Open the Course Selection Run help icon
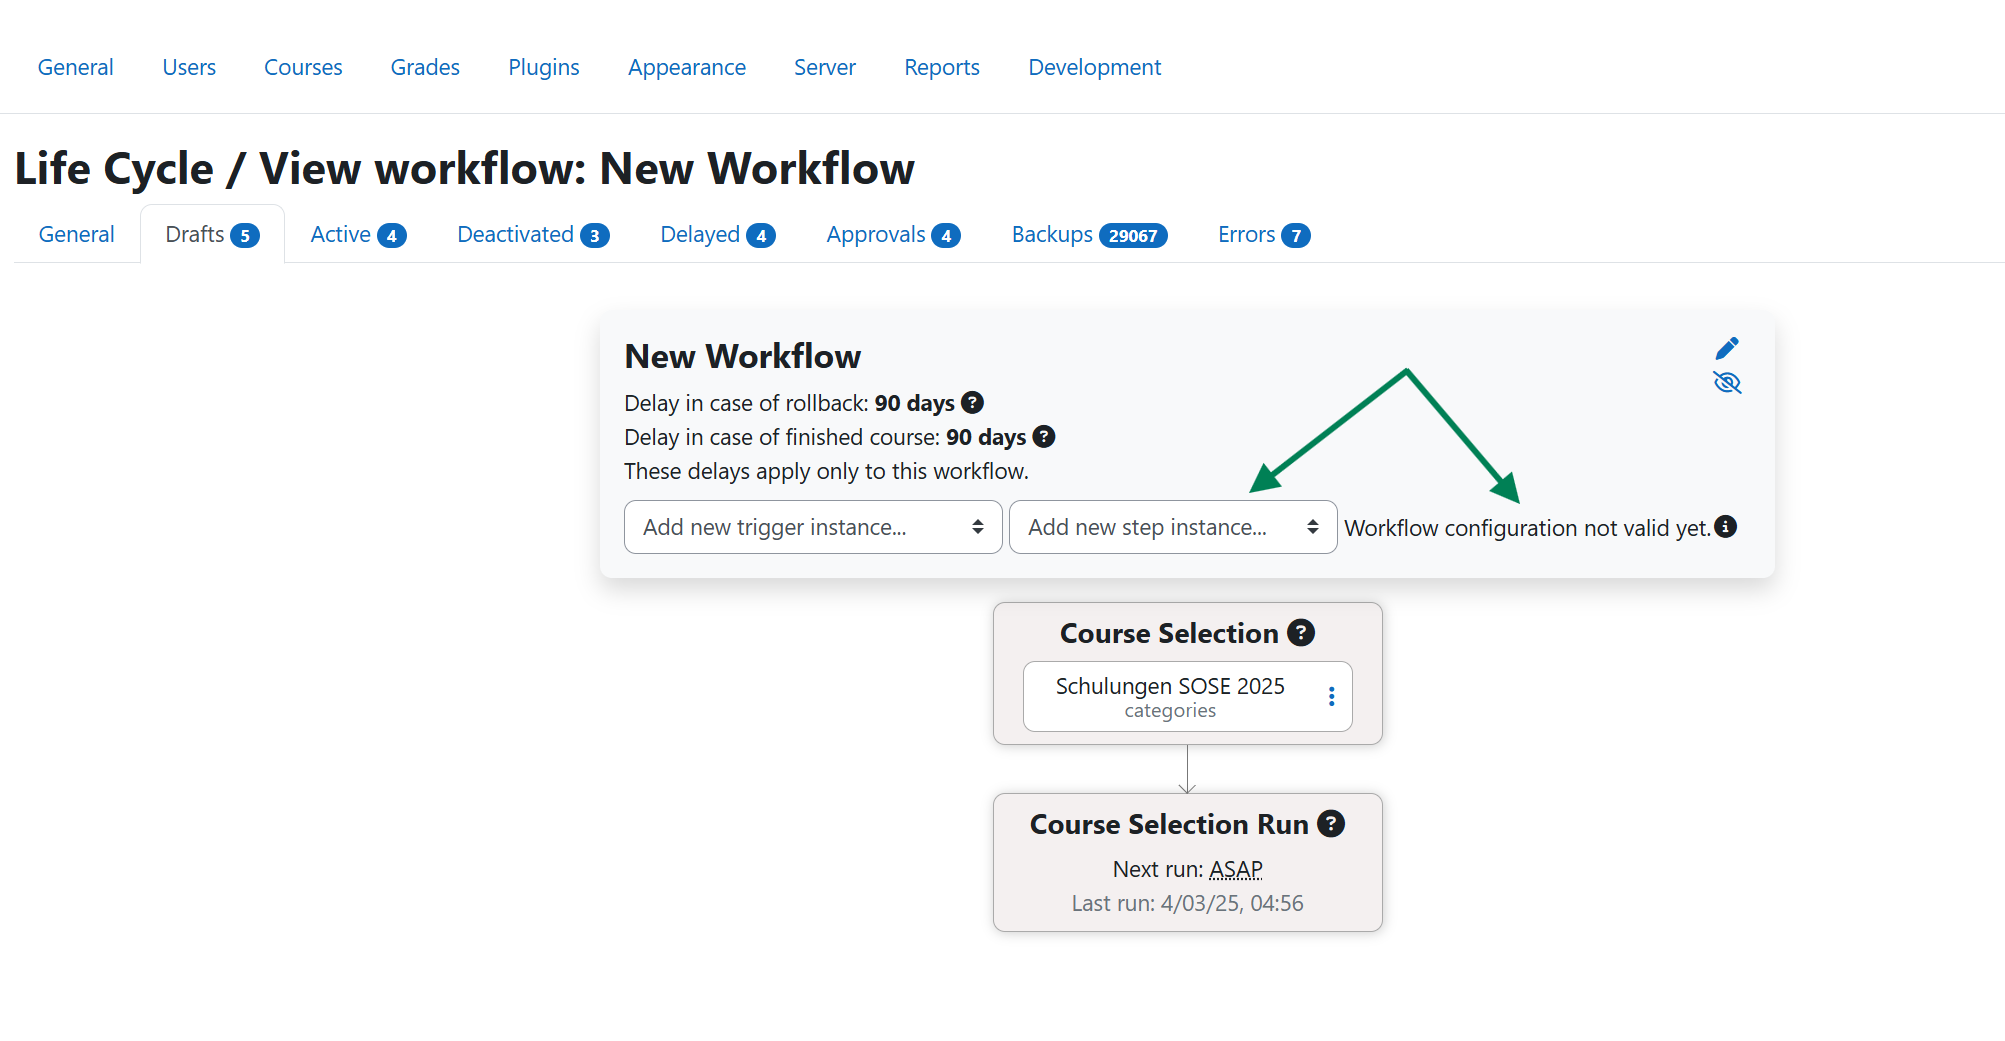The width and height of the screenshot is (2005, 1041). (1330, 824)
